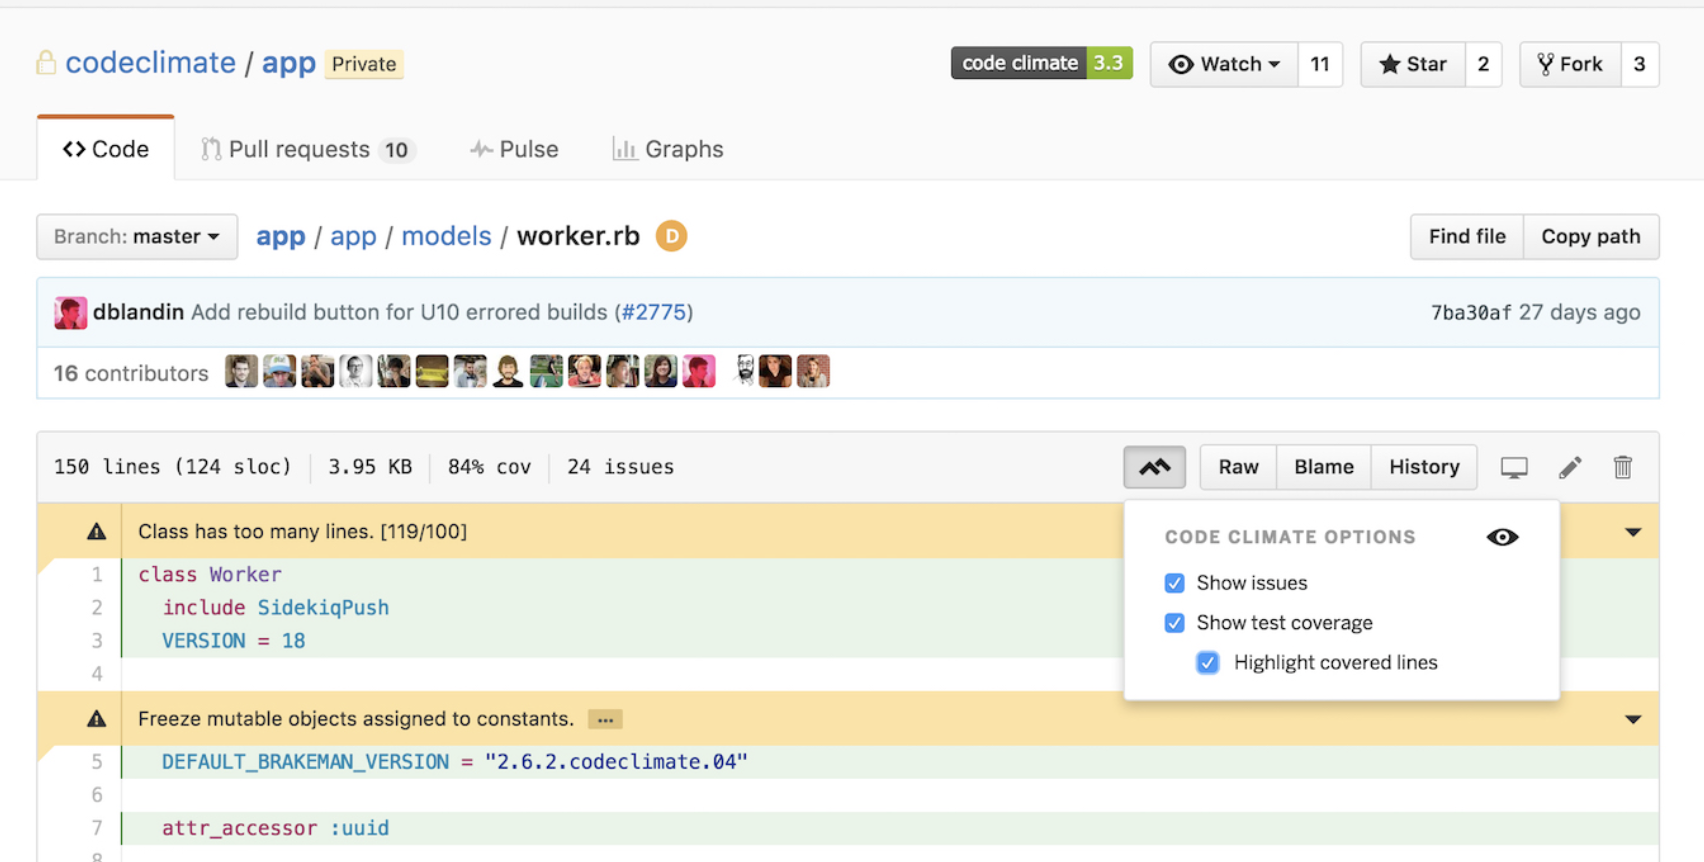Click the 16 contributors text

click(131, 373)
